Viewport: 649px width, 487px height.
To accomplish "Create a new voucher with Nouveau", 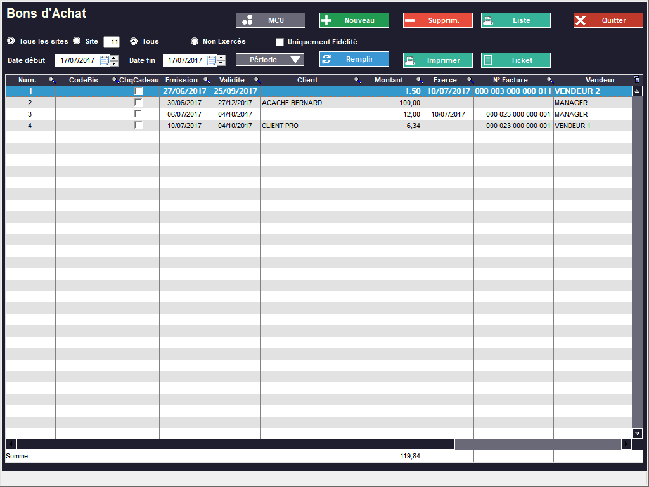I will coord(353,20).
